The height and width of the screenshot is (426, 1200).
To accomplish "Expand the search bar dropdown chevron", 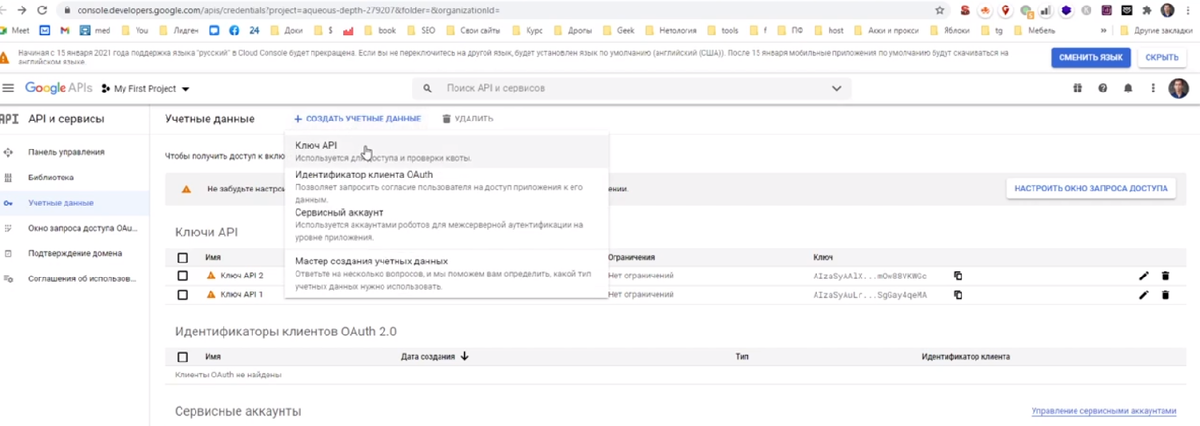I will pyautogui.click(x=836, y=88).
